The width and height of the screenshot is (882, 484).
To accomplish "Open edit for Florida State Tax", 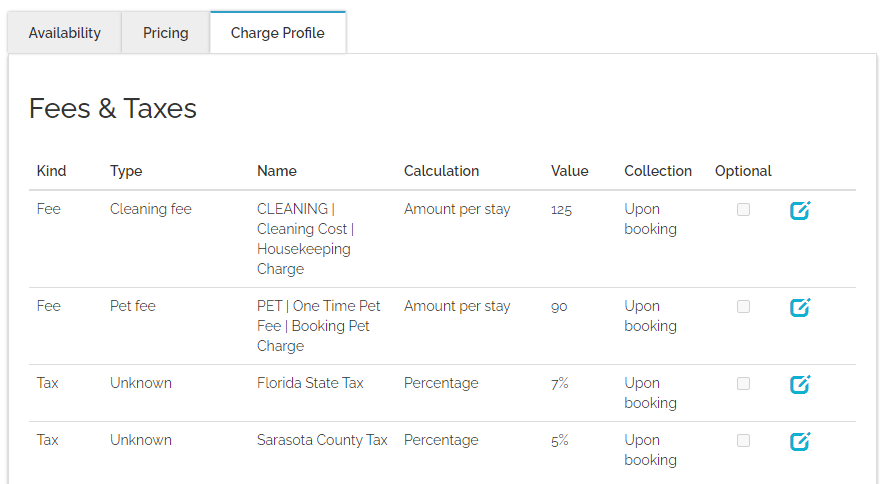I will (x=800, y=384).
